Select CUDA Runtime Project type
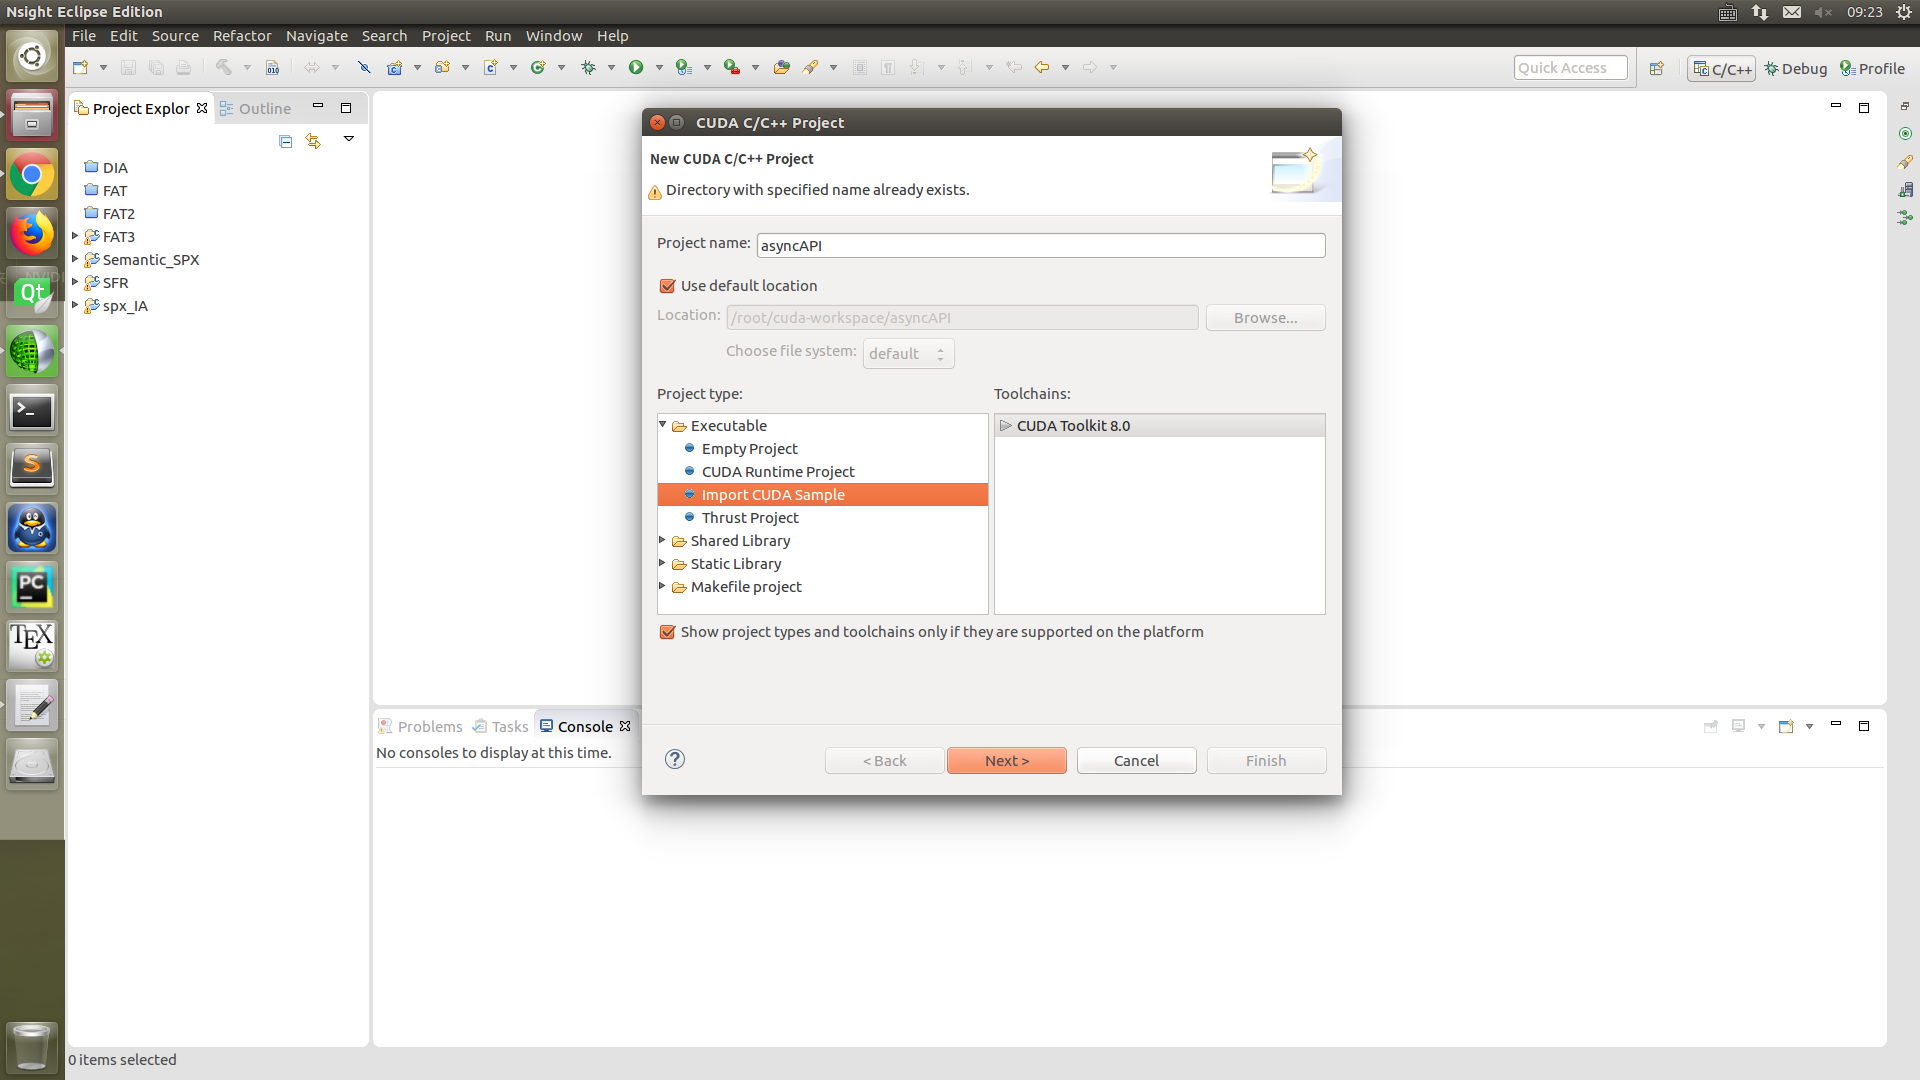Image resolution: width=1920 pixels, height=1080 pixels. point(778,471)
